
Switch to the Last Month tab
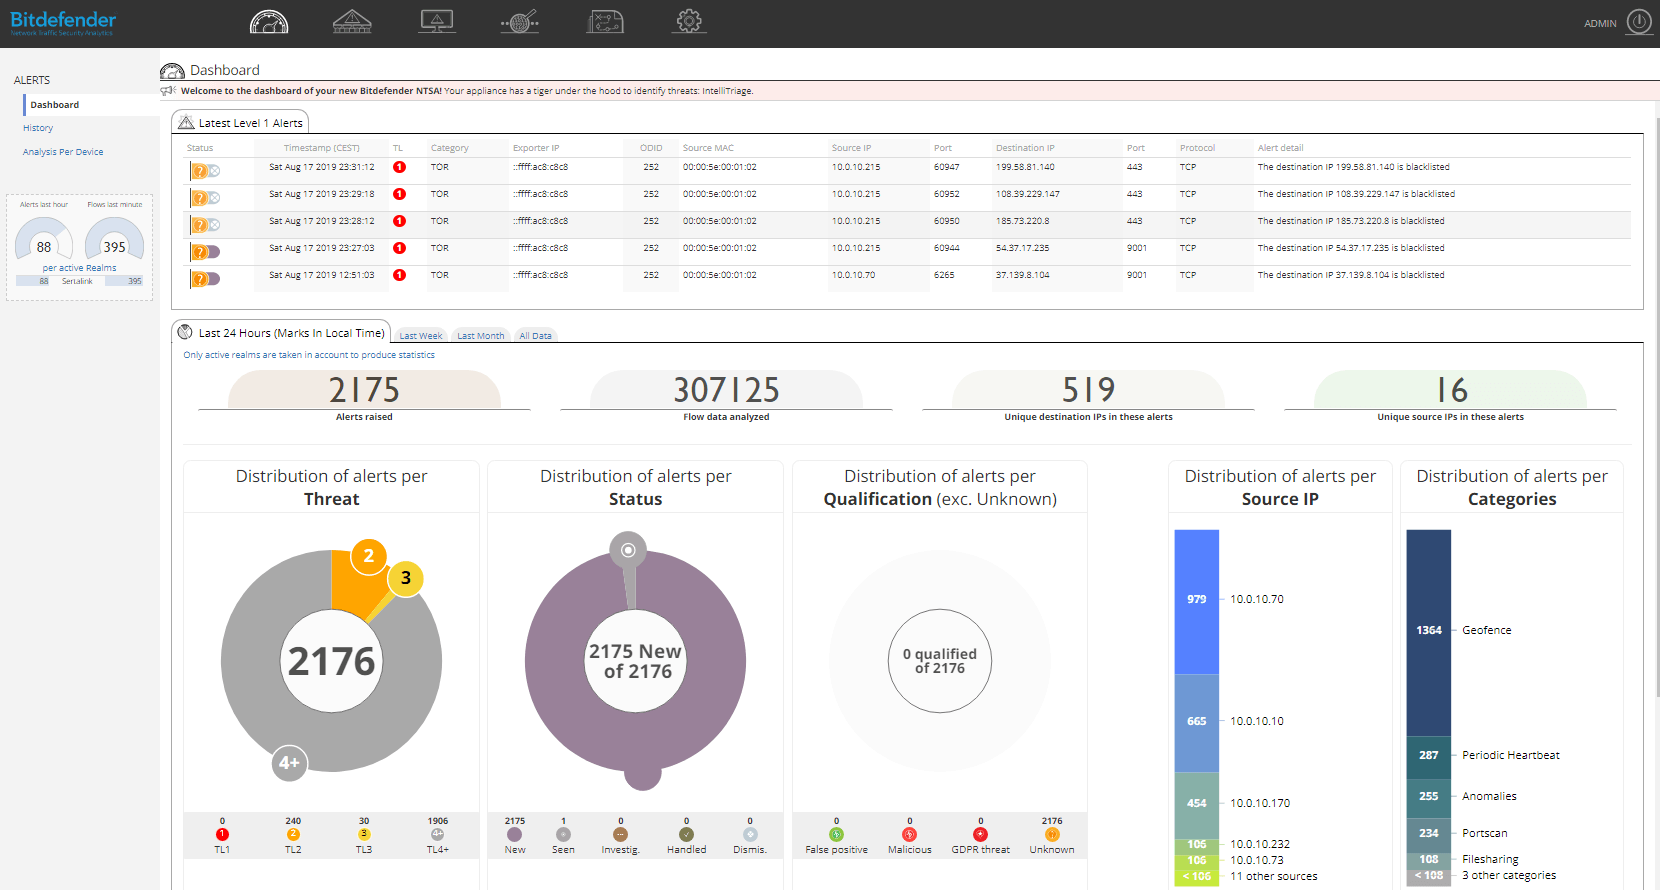click(x=480, y=336)
